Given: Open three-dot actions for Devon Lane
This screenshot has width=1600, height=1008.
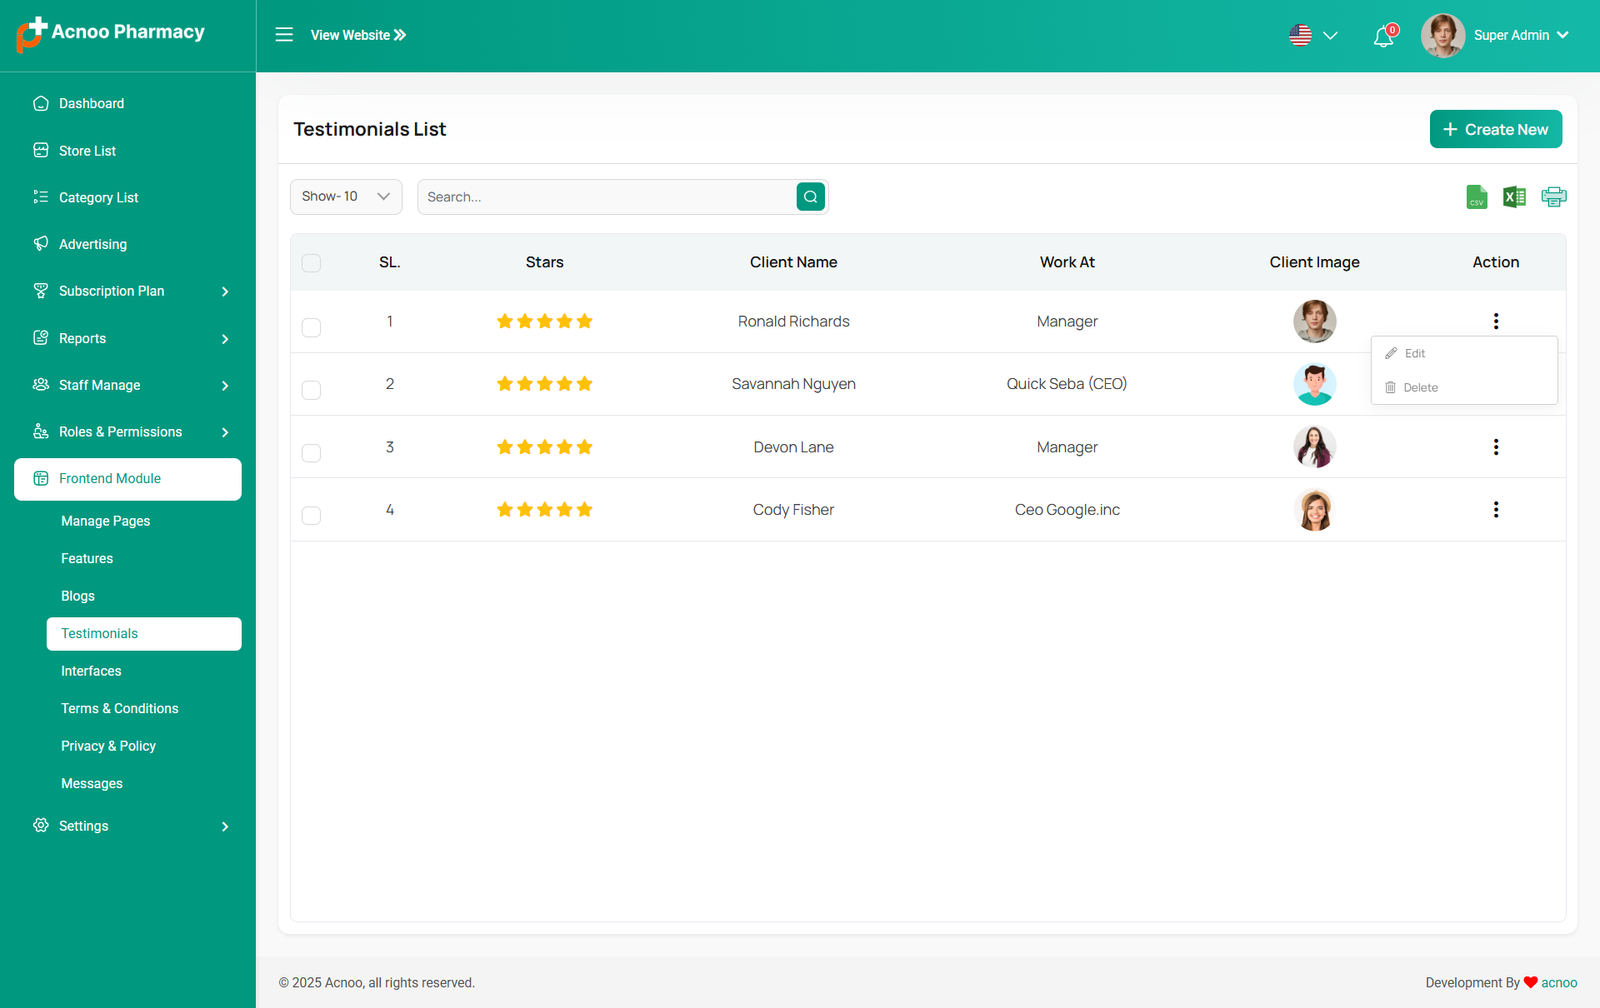Looking at the screenshot, I should [1495, 447].
